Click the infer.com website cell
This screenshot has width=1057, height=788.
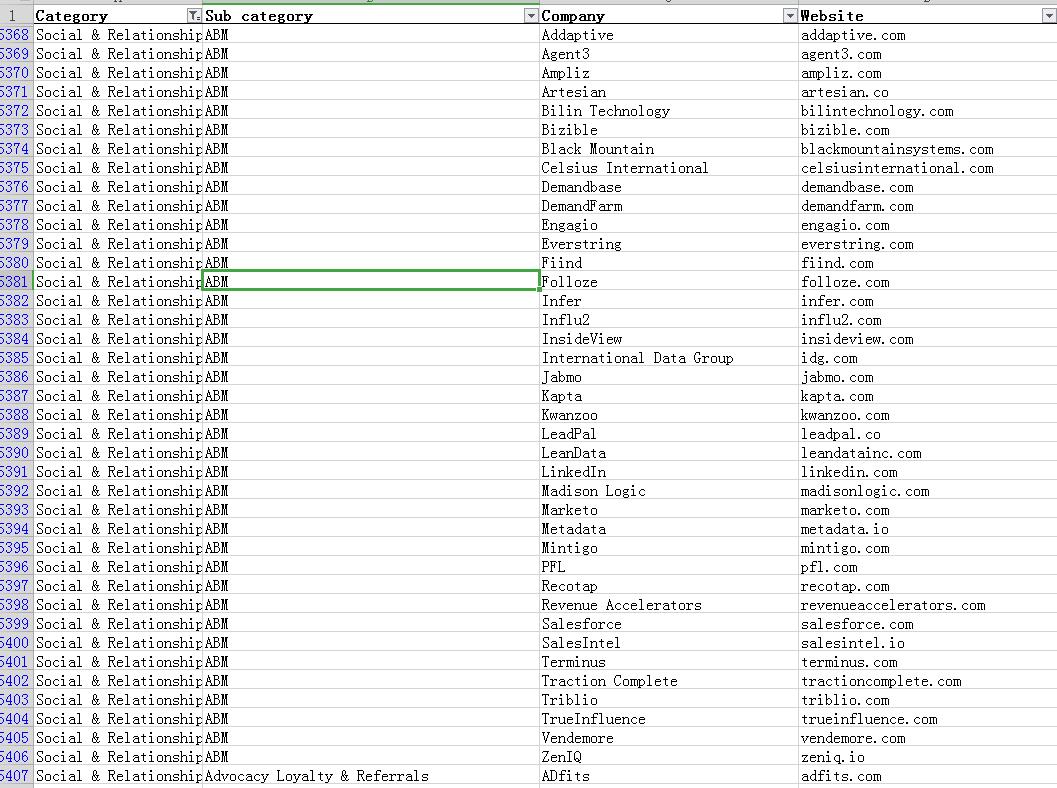928,301
